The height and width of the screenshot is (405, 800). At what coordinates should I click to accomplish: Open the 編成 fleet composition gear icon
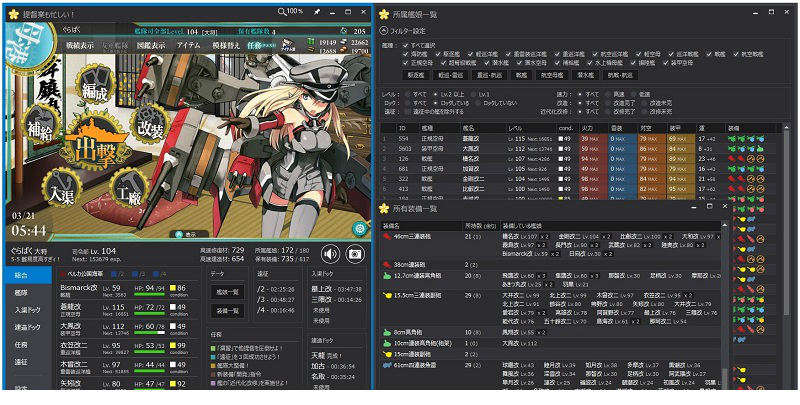[x=96, y=85]
